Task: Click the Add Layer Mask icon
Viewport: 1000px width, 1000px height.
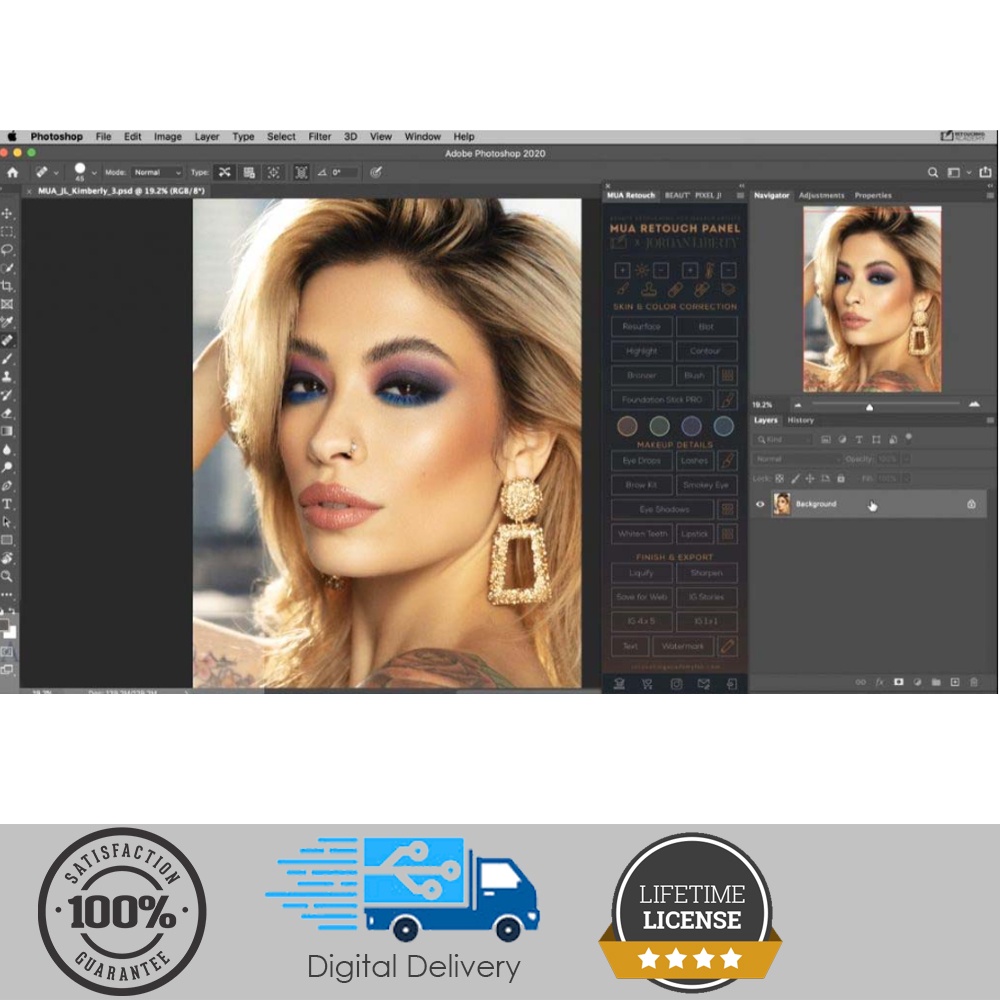Action: pos(898,683)
